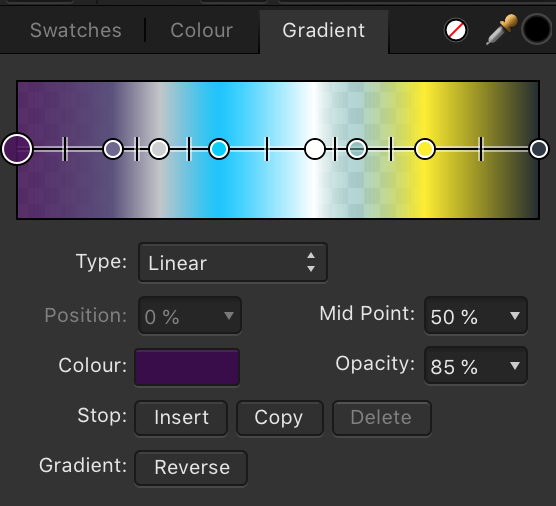This screenshot has height=506, width=556.
Task: Select the dark navy end stop
Action: [x=539, y=149]
